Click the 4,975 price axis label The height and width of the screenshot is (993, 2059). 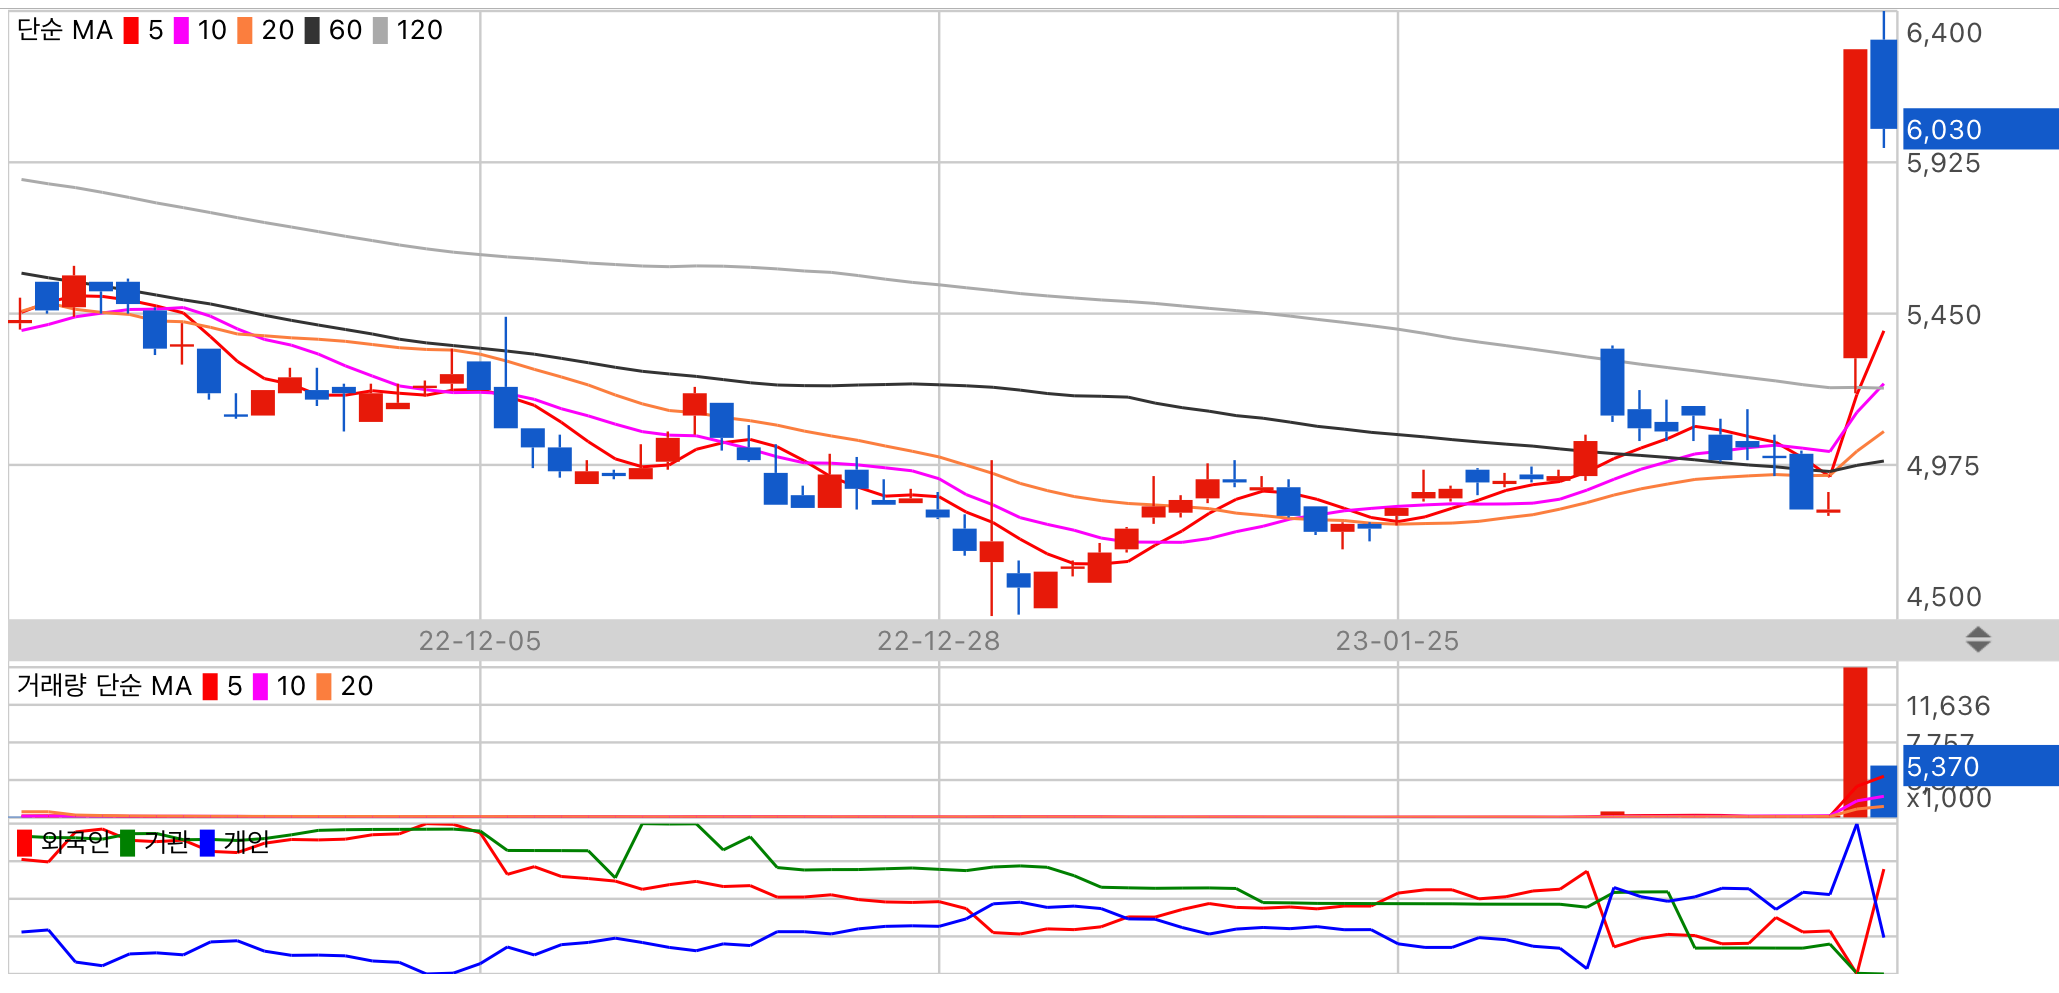(x=1944, y=466)
